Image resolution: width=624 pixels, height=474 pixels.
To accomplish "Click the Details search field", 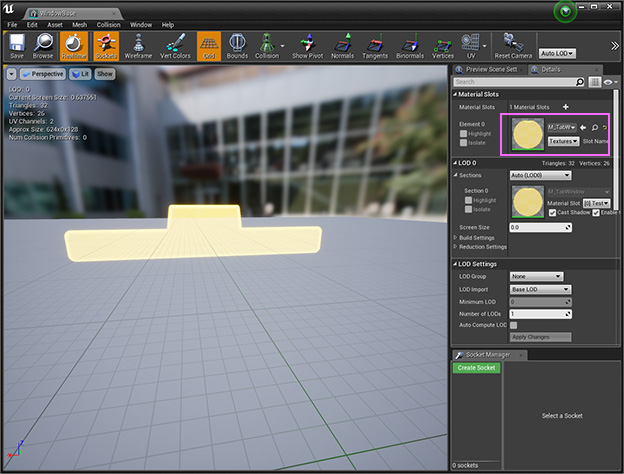I will point(514,82).
